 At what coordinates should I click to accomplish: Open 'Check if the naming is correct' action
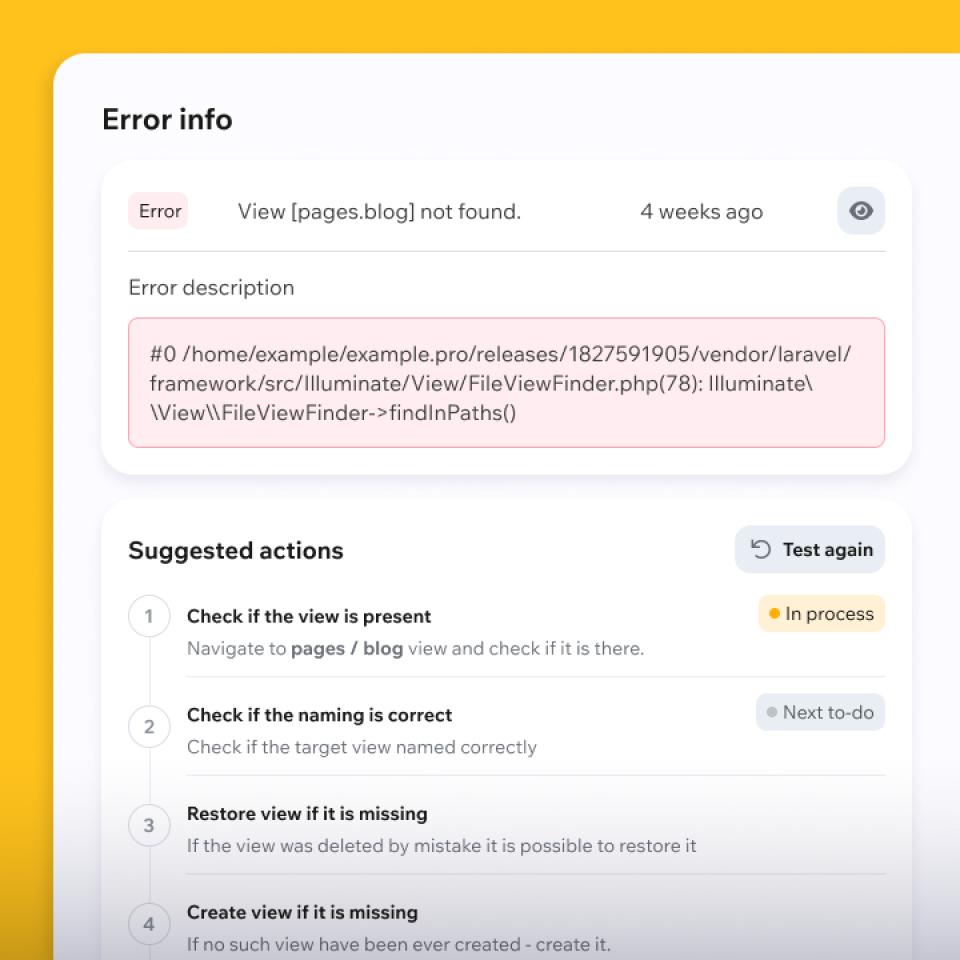[319, 715]
